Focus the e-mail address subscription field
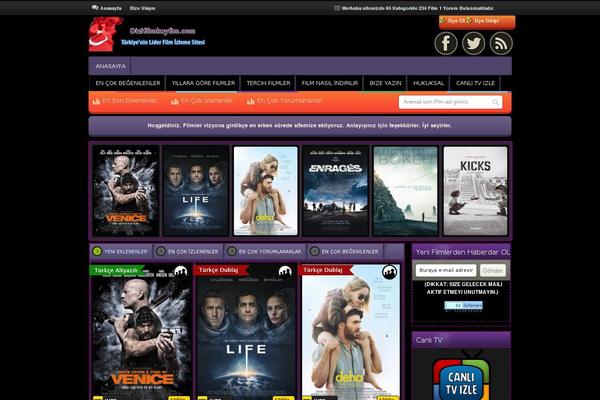Screen dimensions: 600x400 446,270
